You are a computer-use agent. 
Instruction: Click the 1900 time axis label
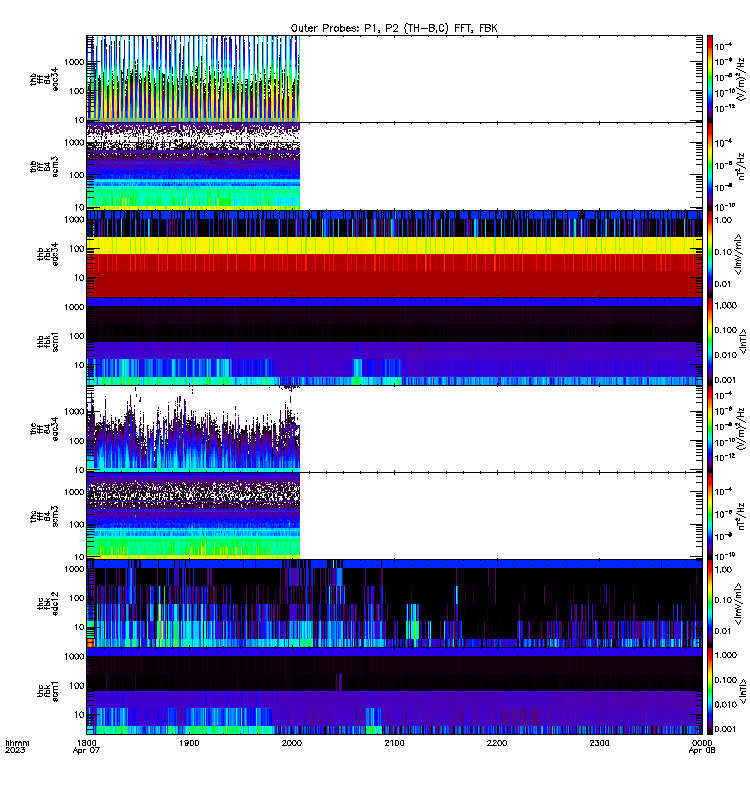click(x=189, y=743)
